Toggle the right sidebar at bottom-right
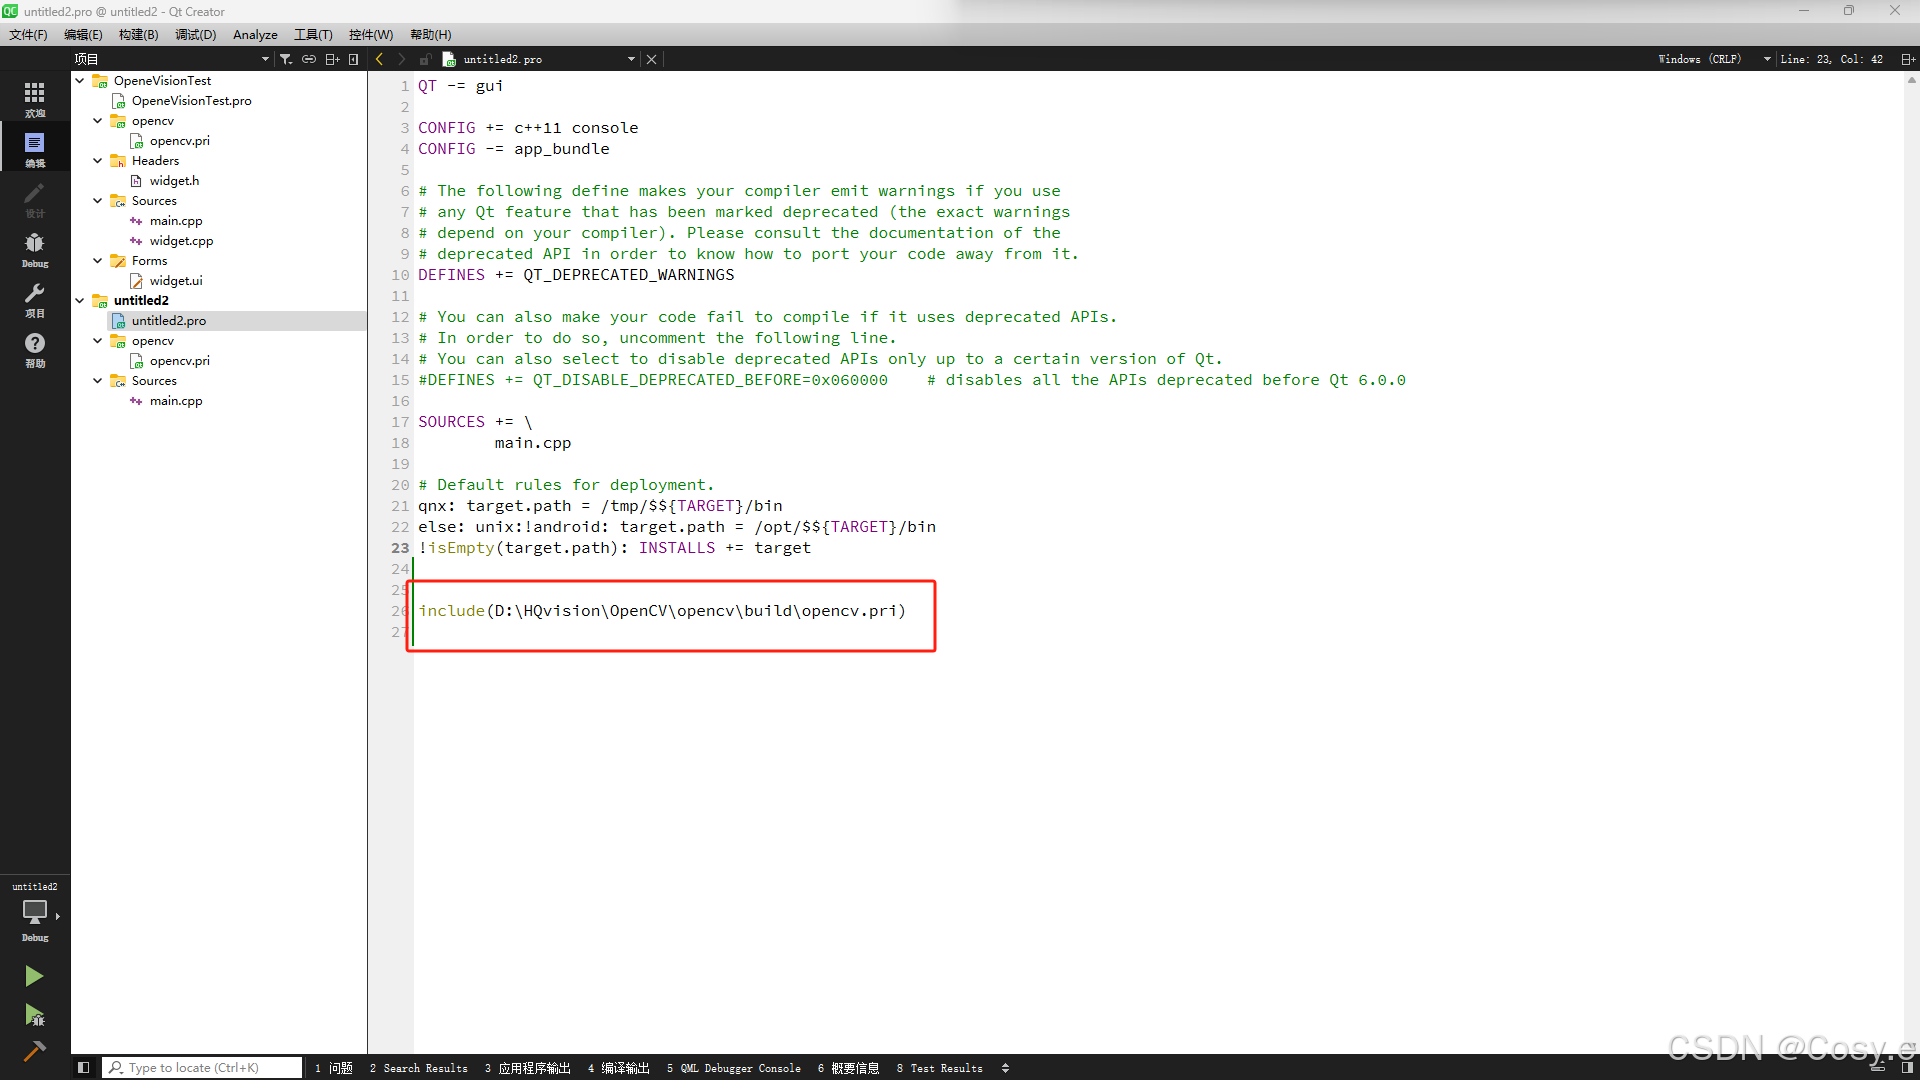Screen dimensions: 1920x1080 tap(1906, 1068)
